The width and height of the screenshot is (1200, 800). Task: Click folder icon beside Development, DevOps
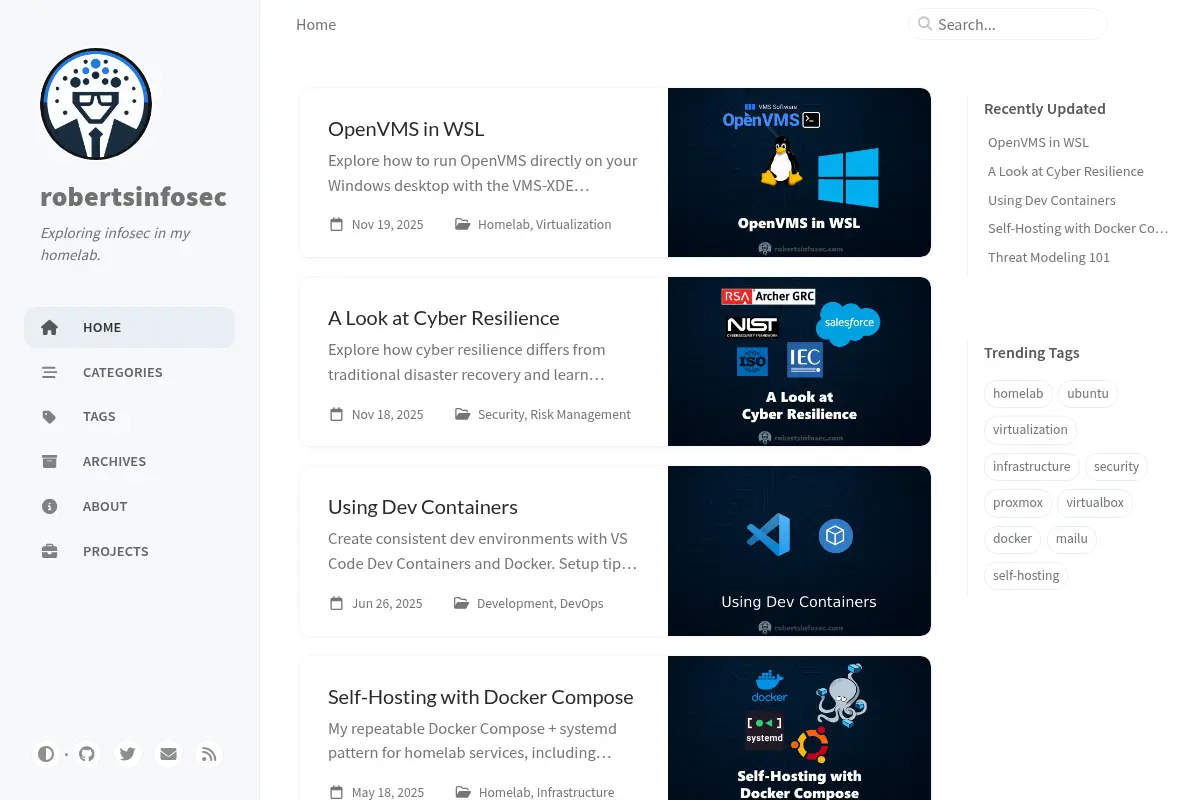(461, 603)
